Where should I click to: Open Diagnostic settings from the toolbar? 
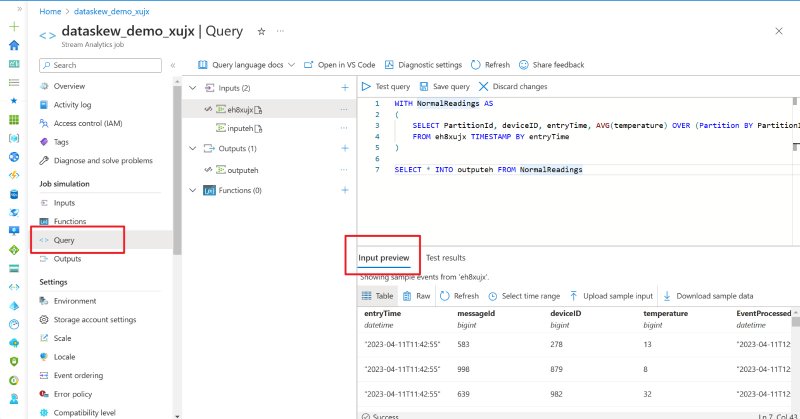coord(423,65)
